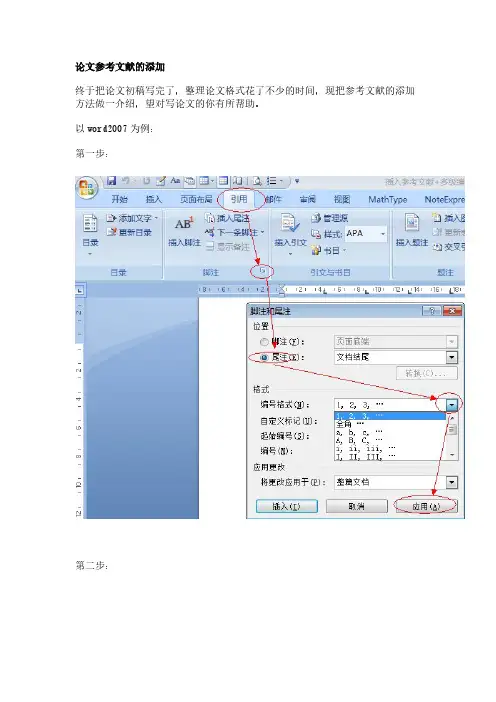This screenshot has height=702, width=496.
Task: Open the 脚注 group dialog launcher
Action: 263,271
